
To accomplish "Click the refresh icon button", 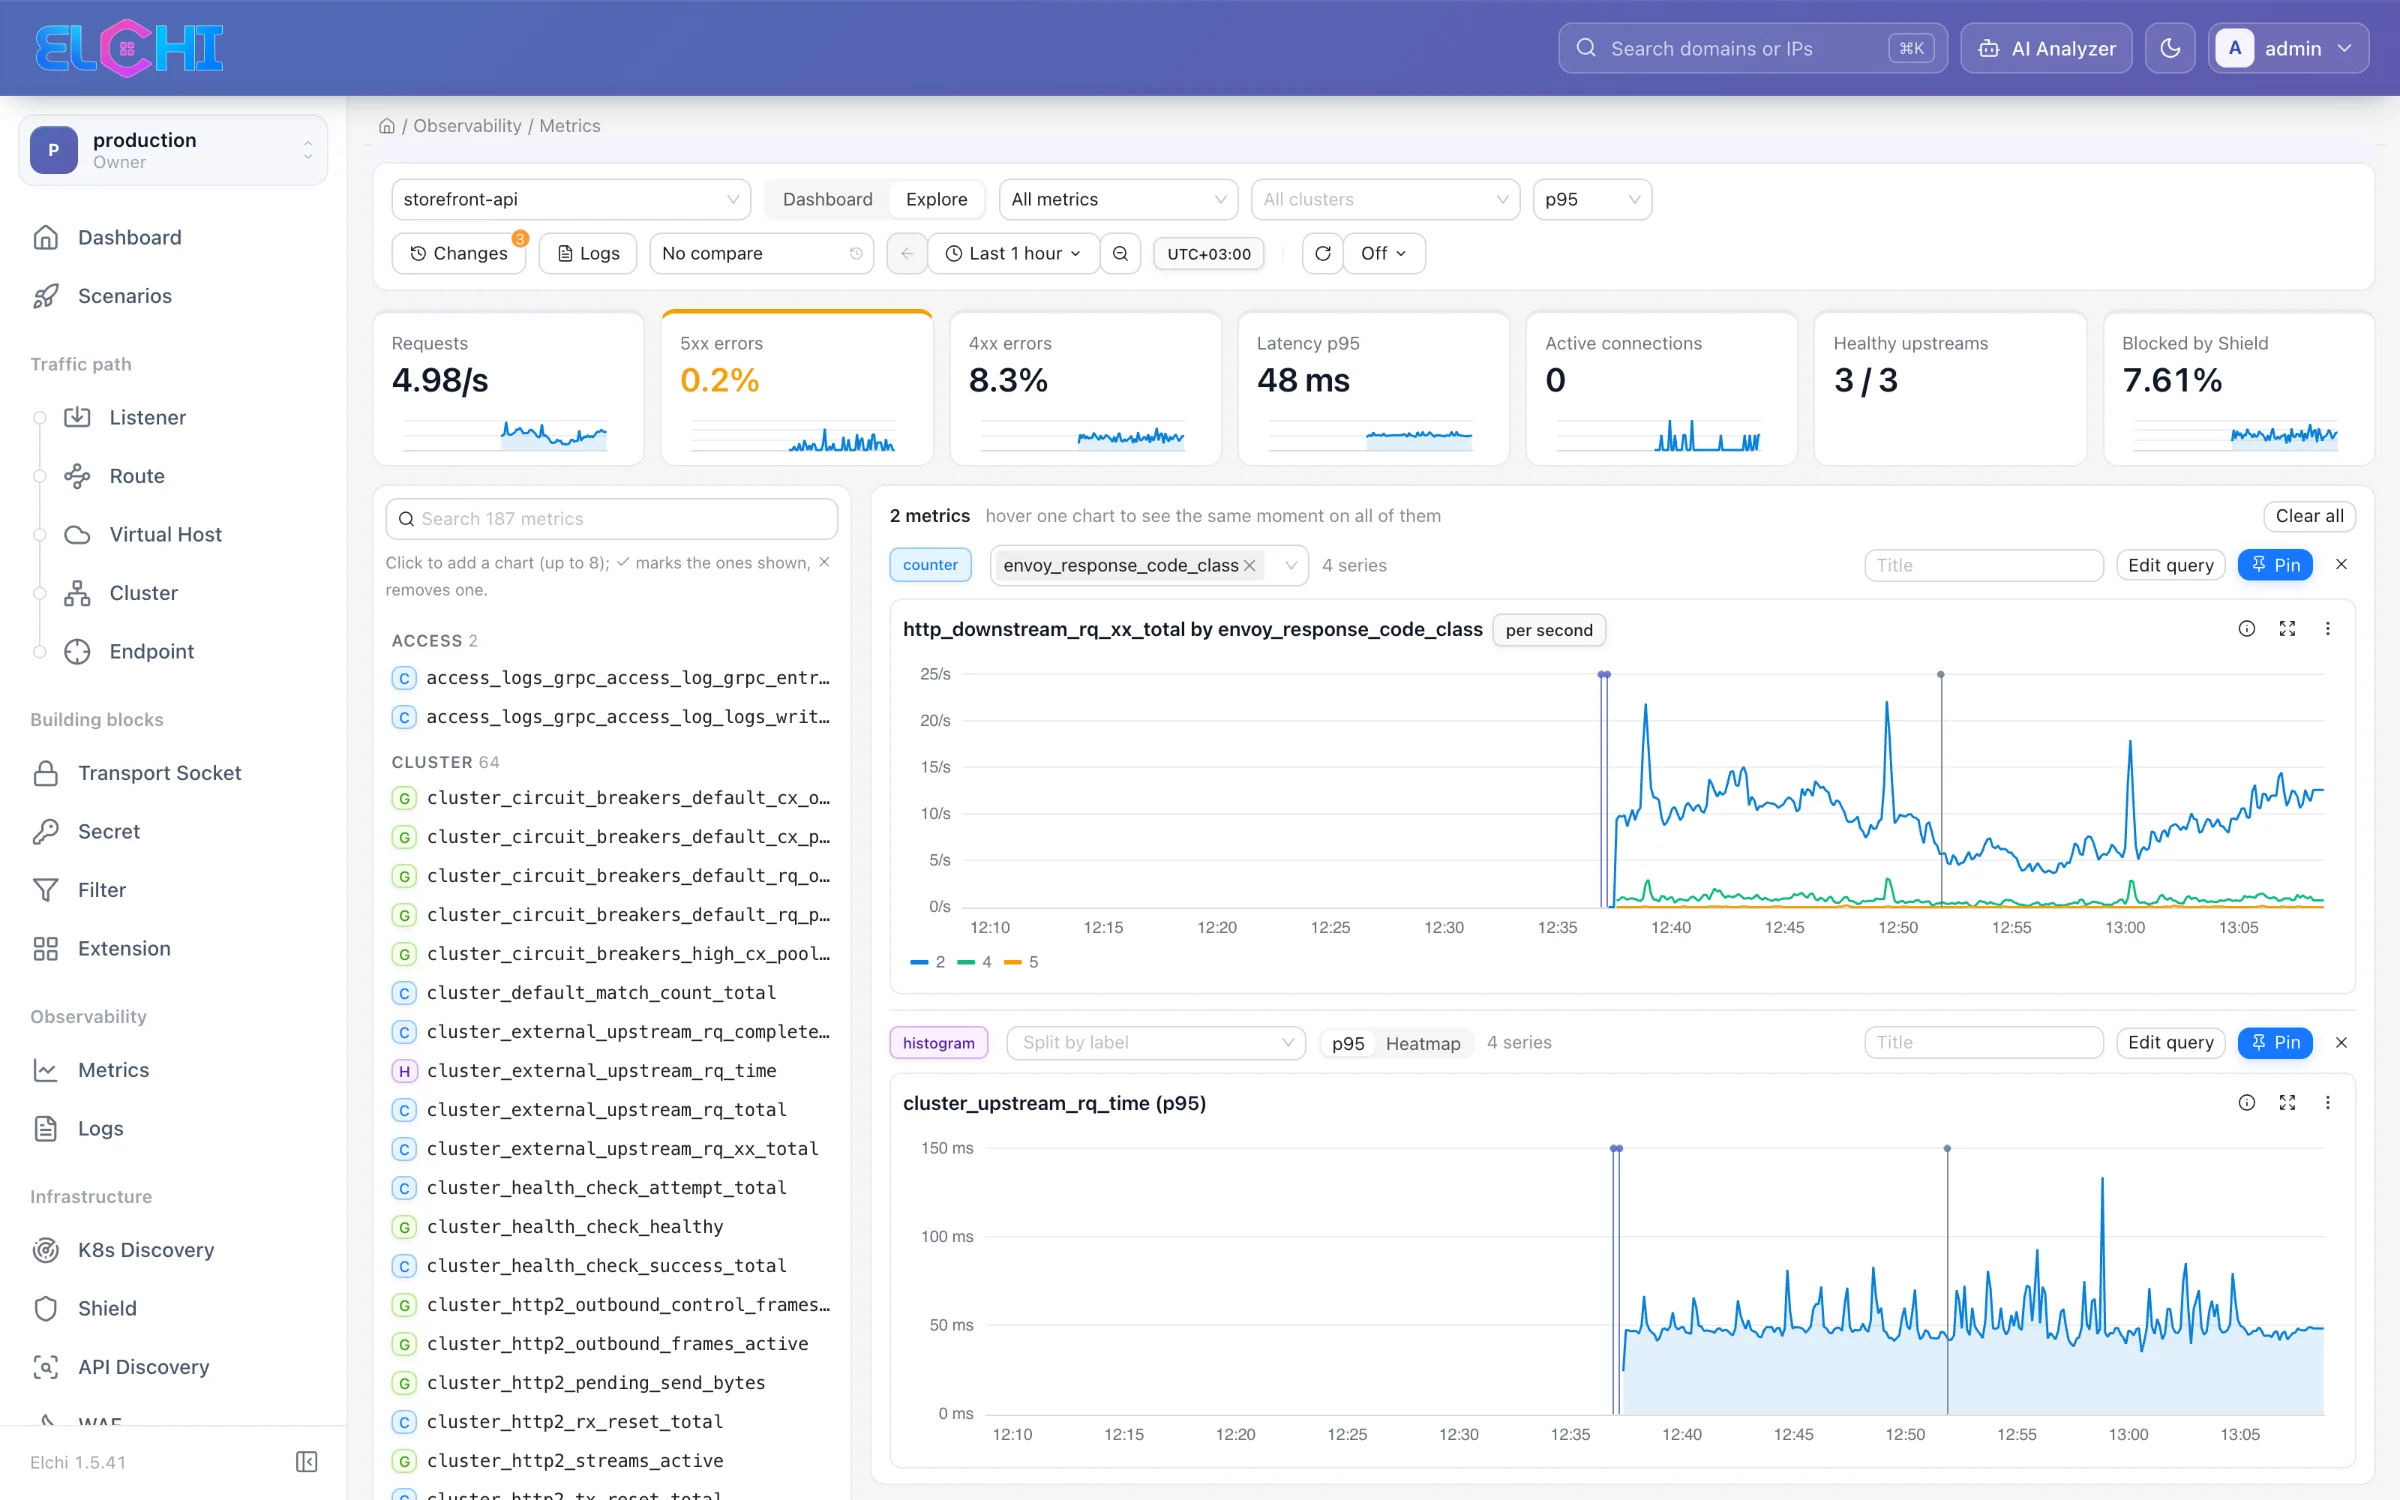I will 1322,253.
